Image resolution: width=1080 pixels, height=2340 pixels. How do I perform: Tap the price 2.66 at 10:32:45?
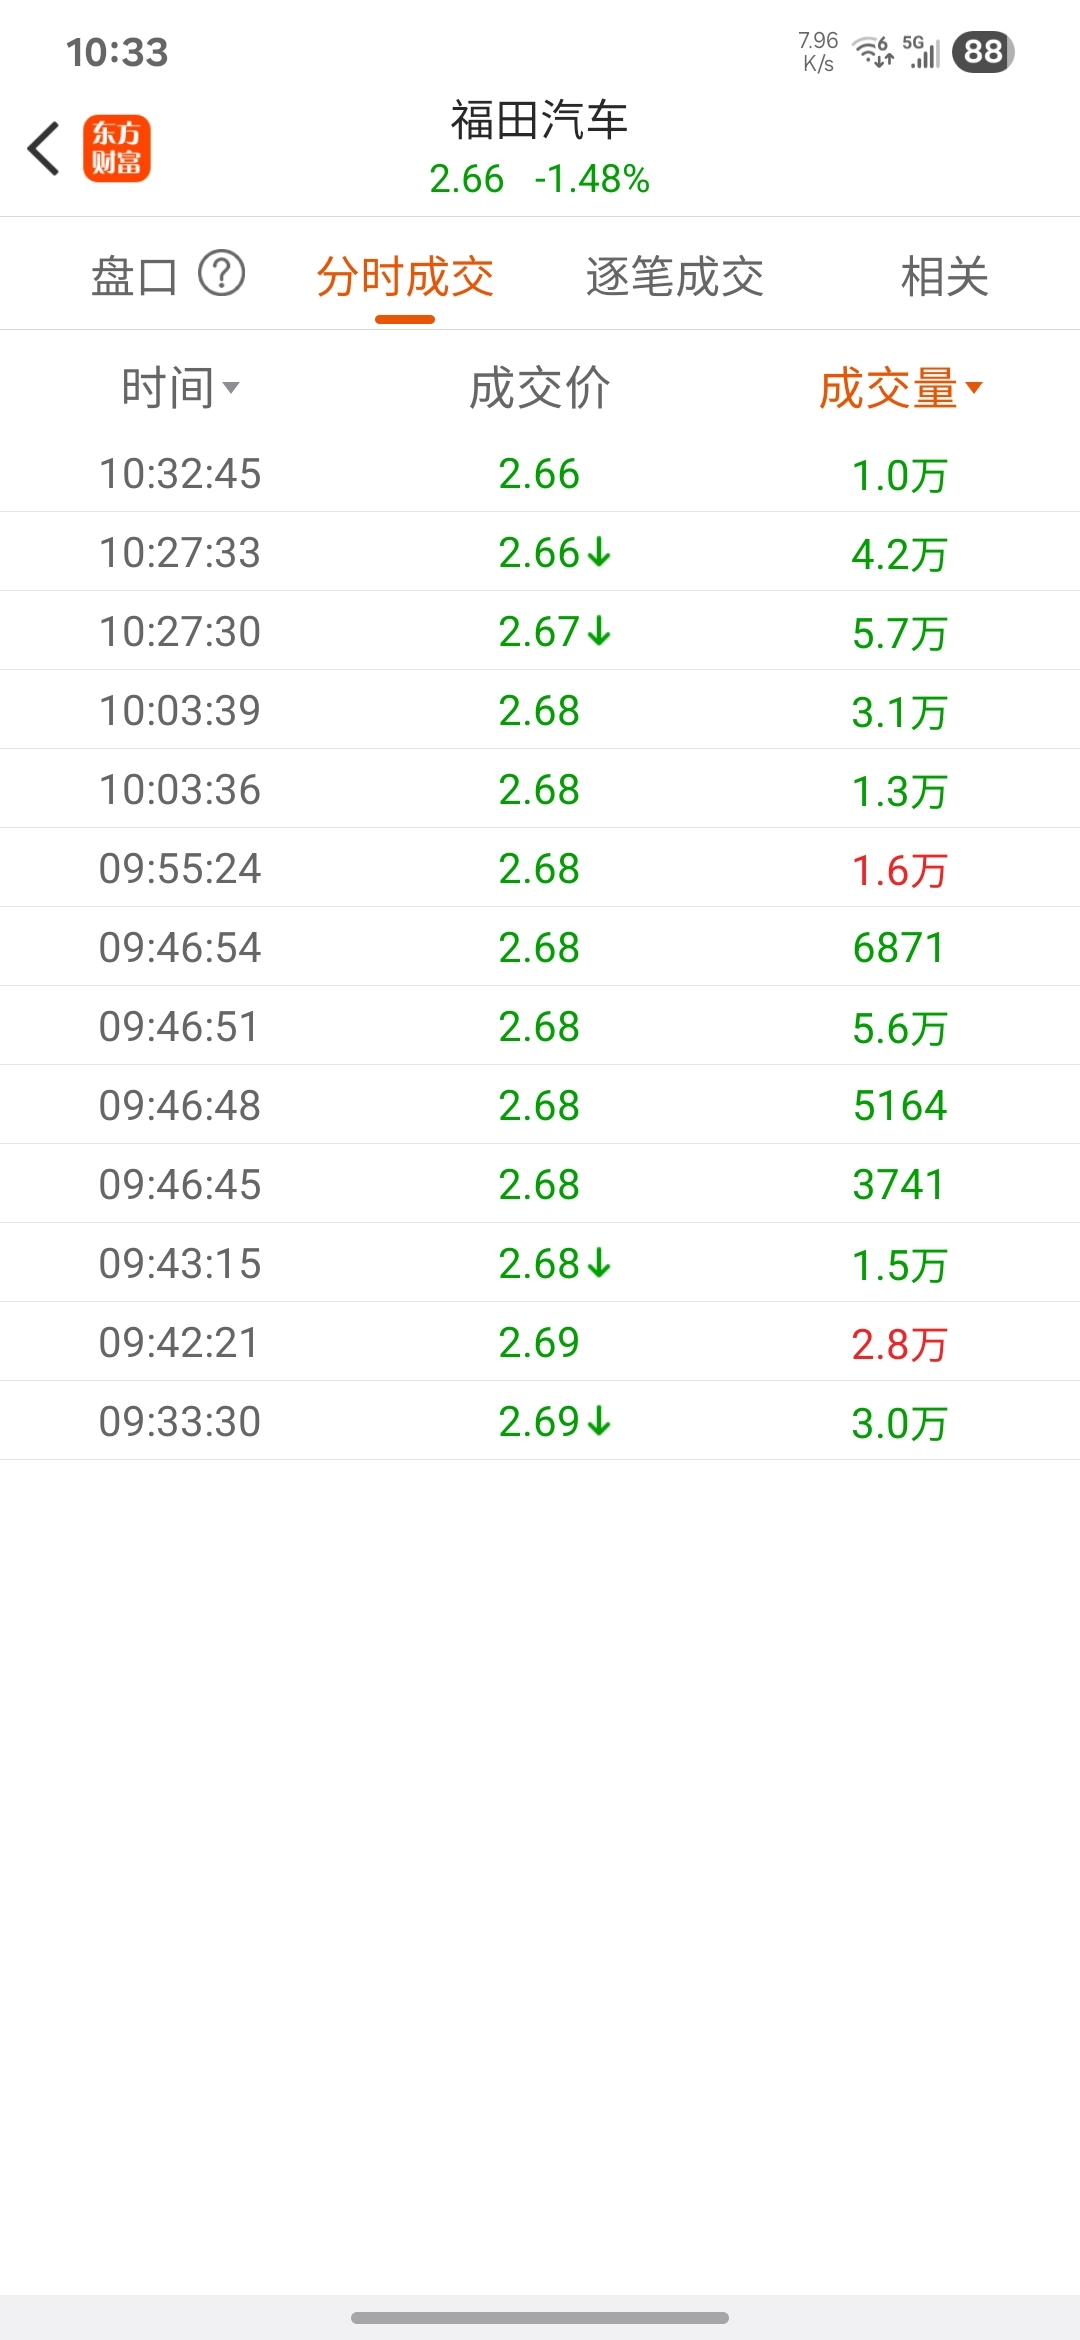click(539, 473)
